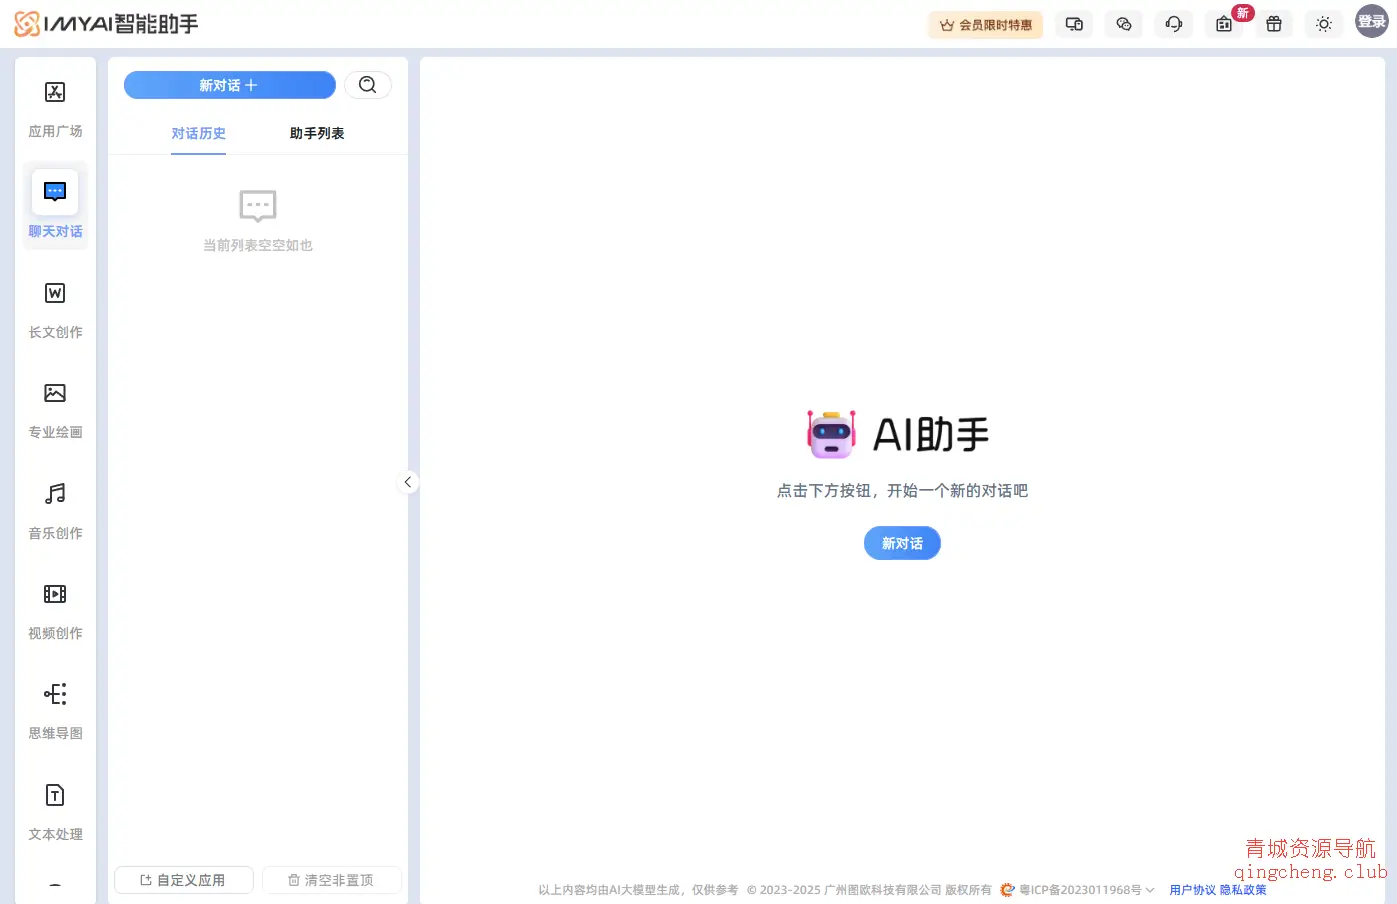
Task: Switch to the 助手列表 tab
Action: pyautogui.click(x=316, y=133)
